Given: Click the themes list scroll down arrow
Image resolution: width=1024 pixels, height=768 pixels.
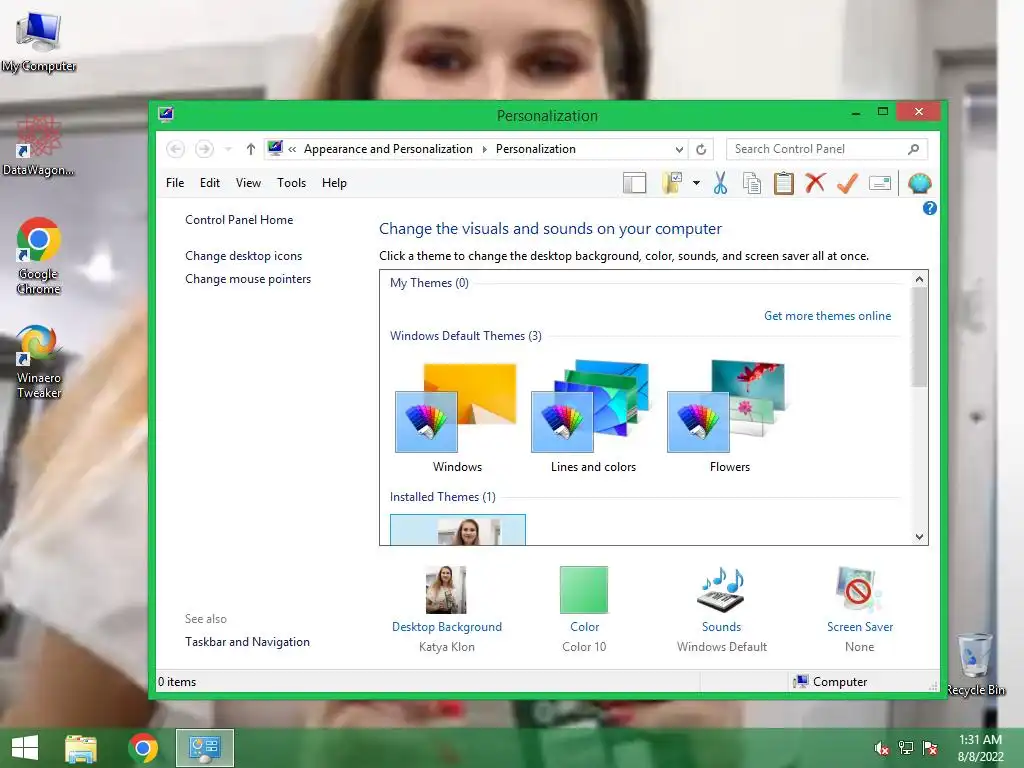Looking at the screenshot, I should [920, 537].
